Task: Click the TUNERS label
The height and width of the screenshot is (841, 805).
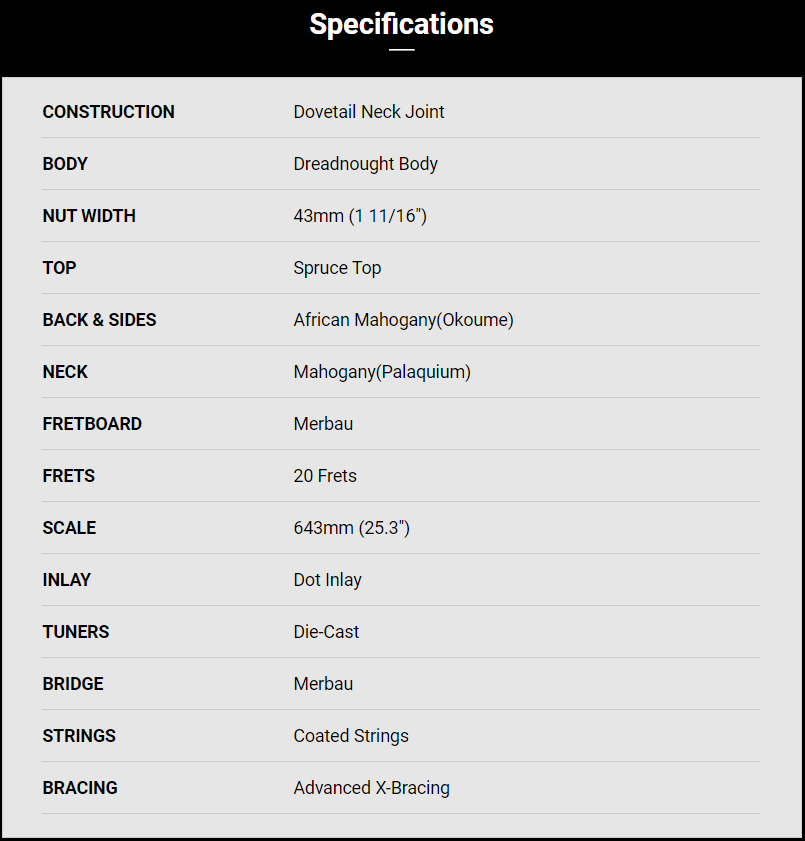Action: (x=76, y=632)
